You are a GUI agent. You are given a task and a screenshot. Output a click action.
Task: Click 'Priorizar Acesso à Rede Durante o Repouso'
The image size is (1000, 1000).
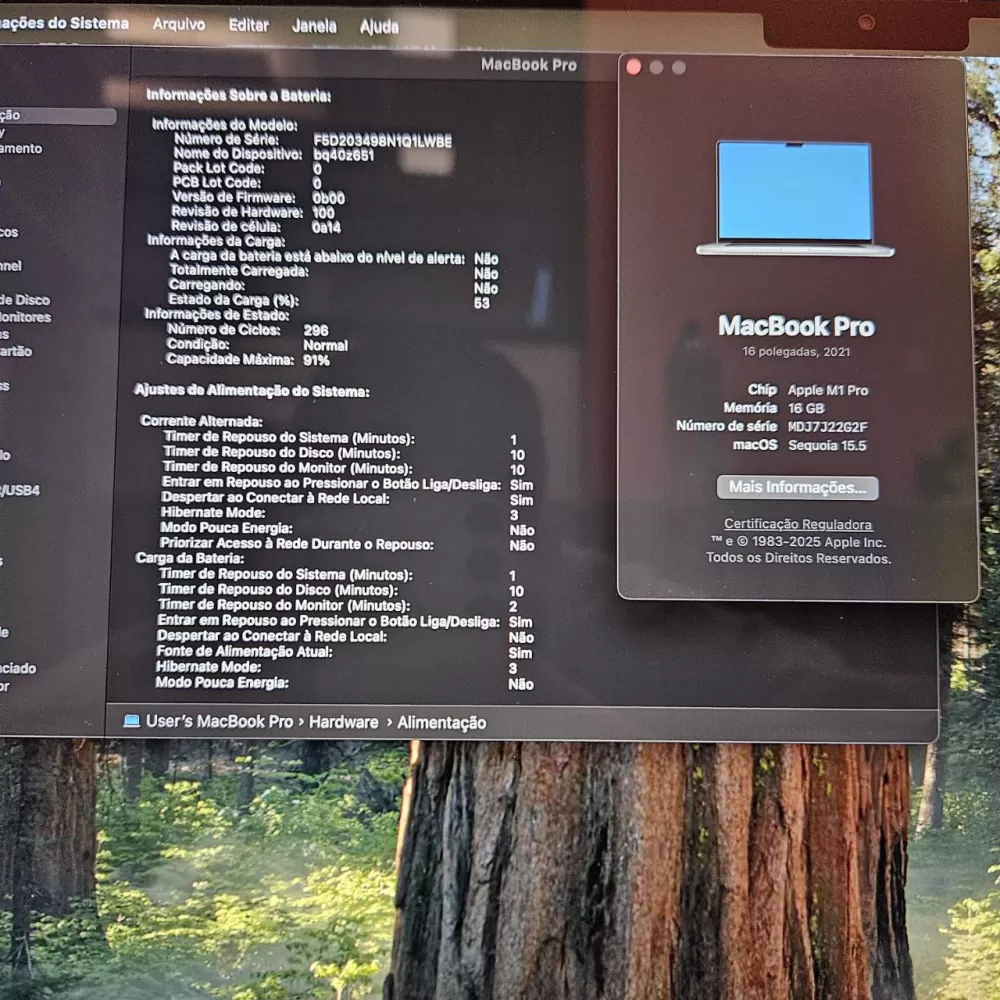pos(297,543)
